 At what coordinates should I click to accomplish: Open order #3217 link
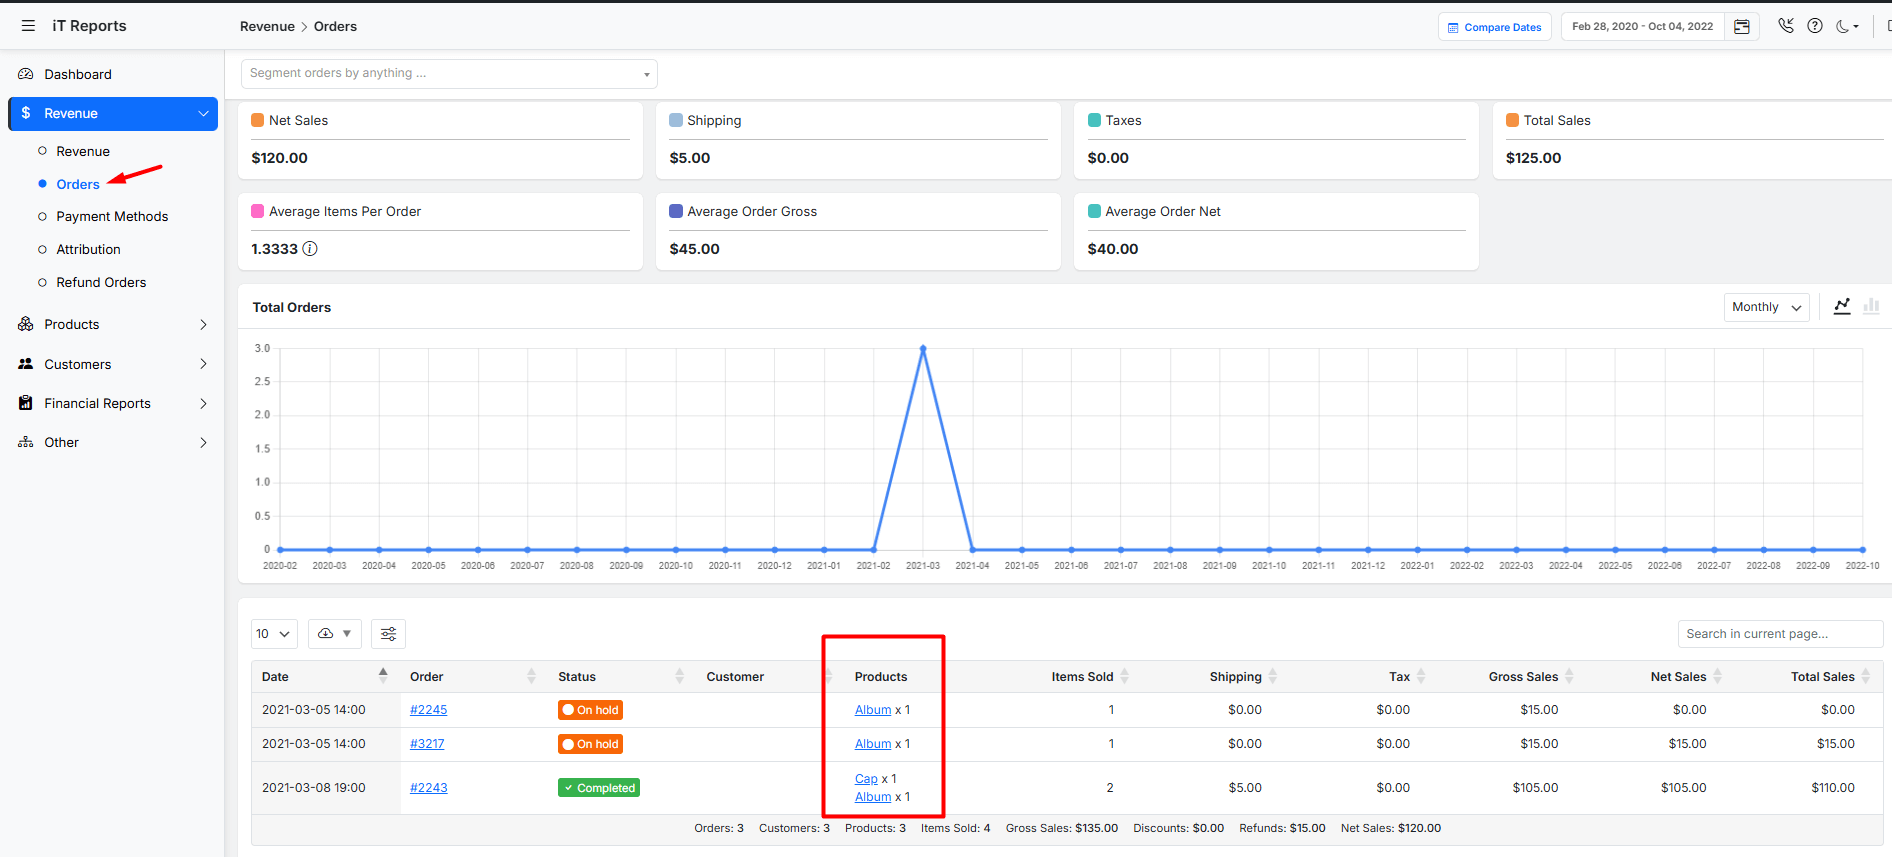pyautogui.click(x=427, y=744)
